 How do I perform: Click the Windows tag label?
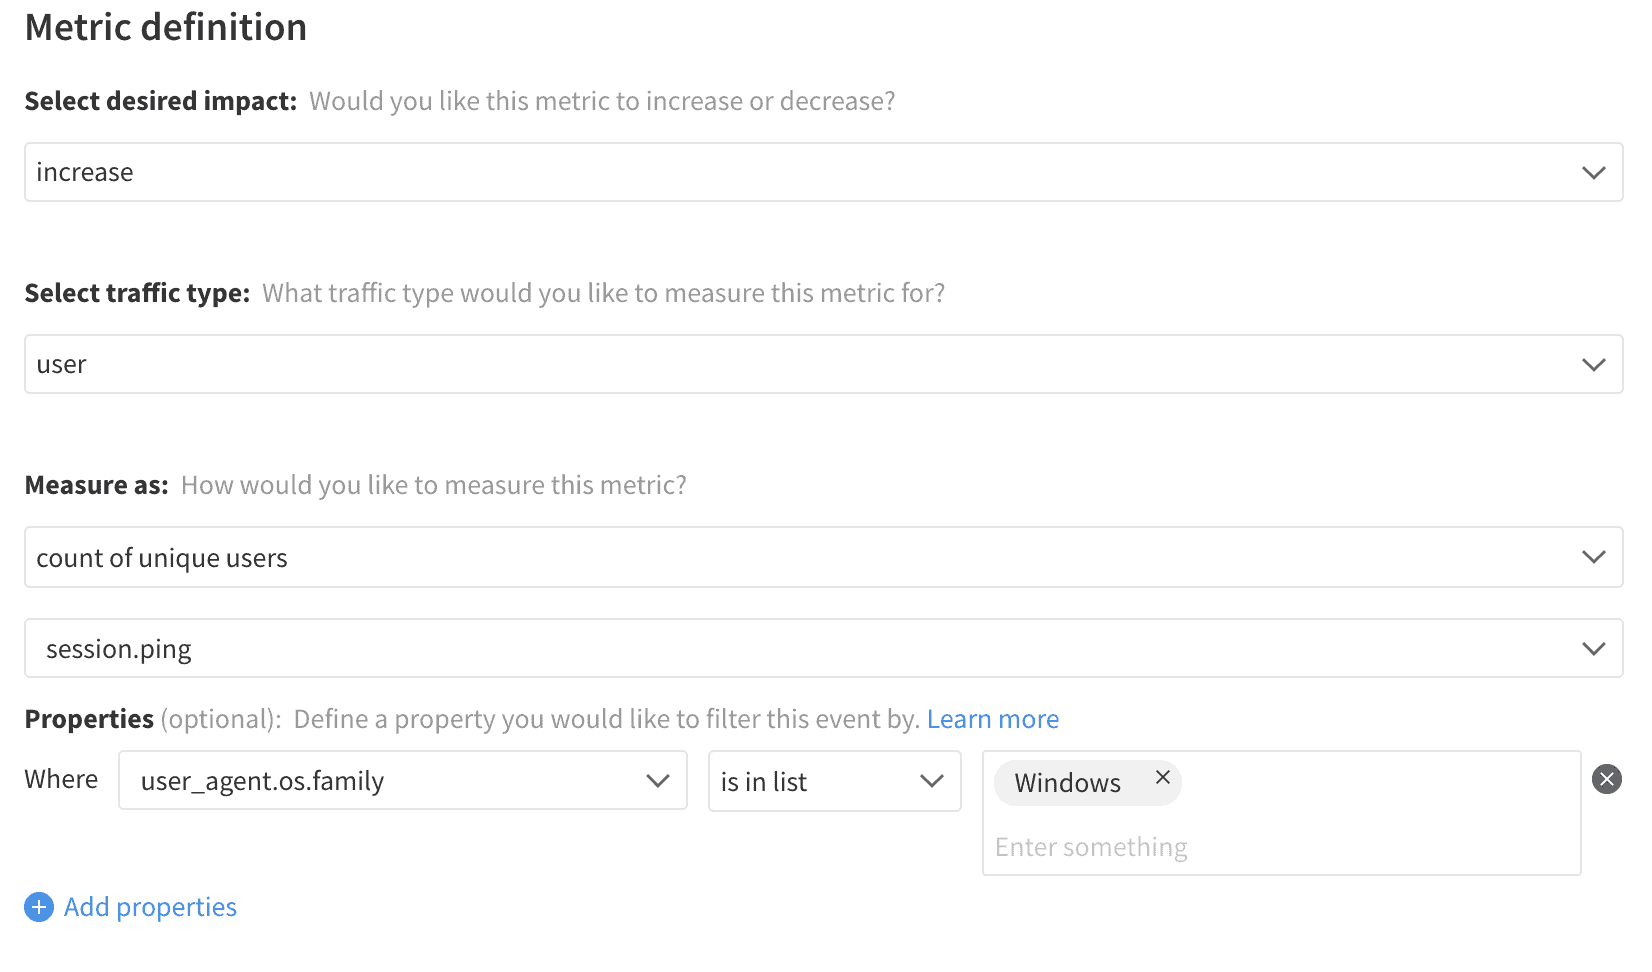(x=1067, y=783)
